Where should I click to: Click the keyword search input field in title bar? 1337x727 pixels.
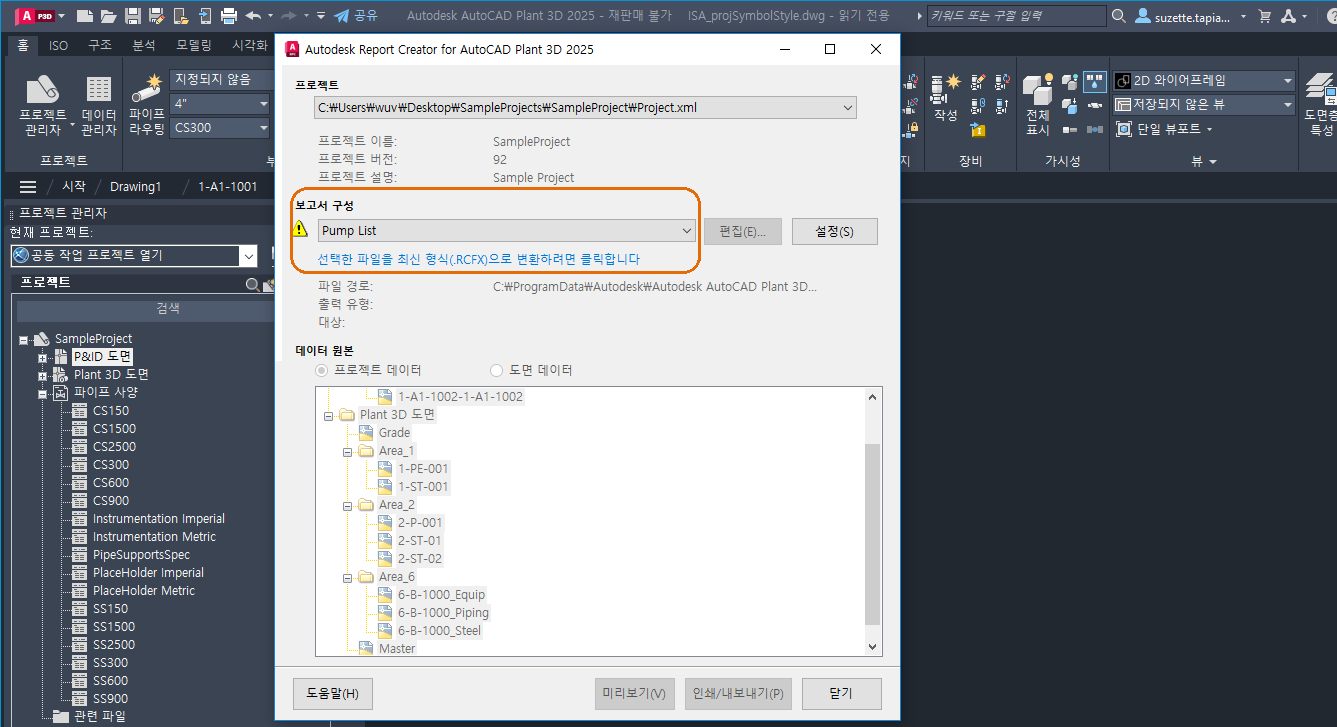(1018, 16)
